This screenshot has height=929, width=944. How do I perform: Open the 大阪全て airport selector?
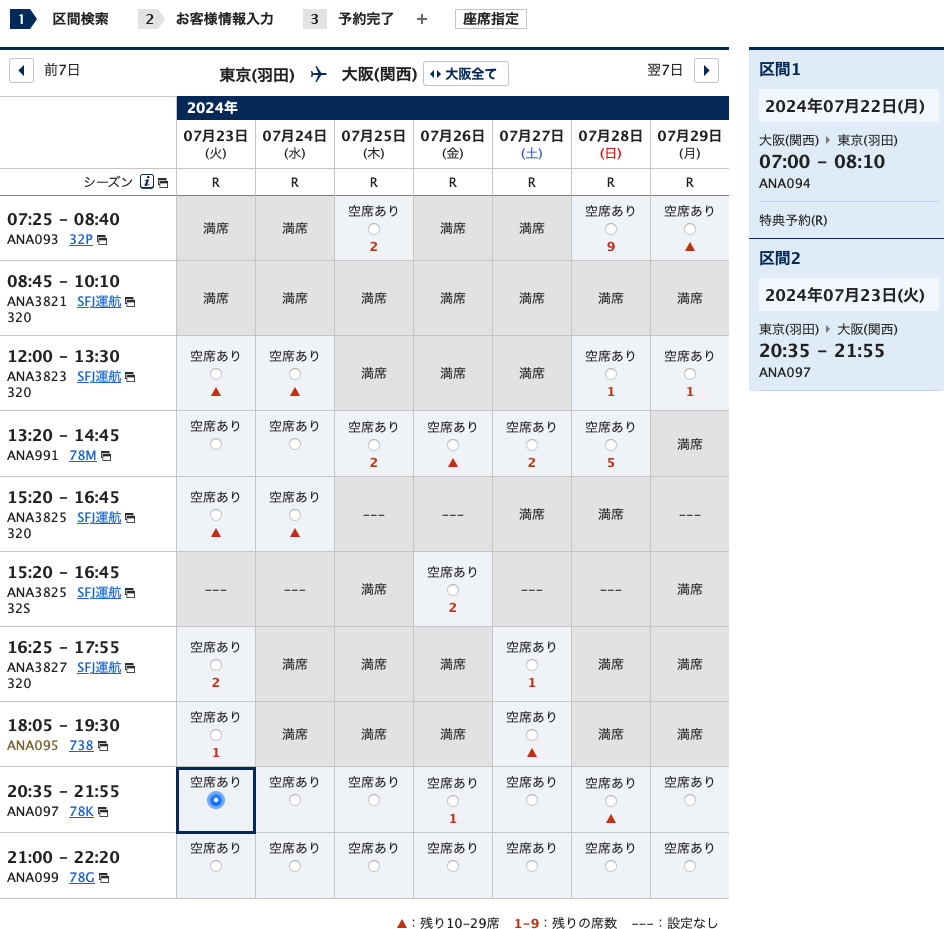(x=465, y=73)
